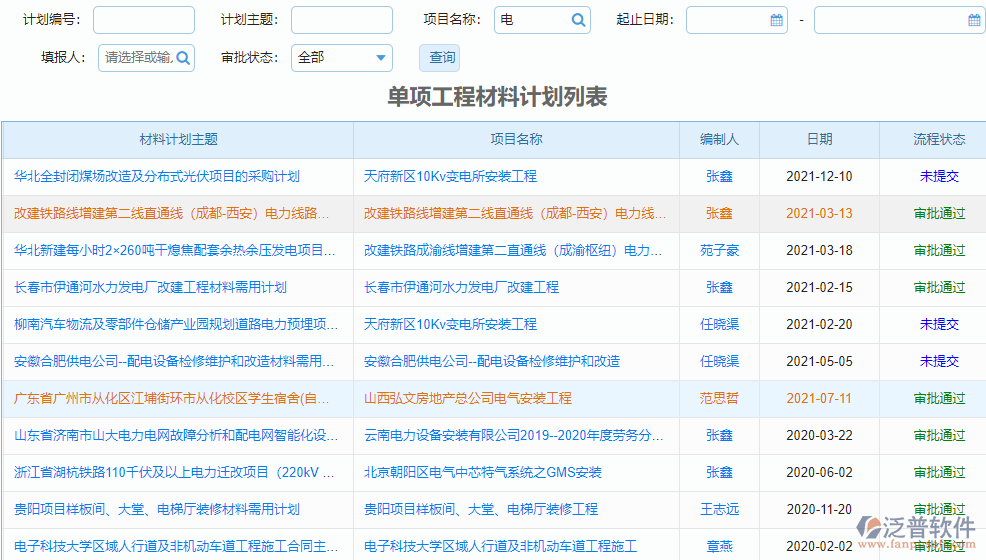Open 浙江省湖杭铁路110千伏 plan link
986x560 pixels.
coord(174,473)
